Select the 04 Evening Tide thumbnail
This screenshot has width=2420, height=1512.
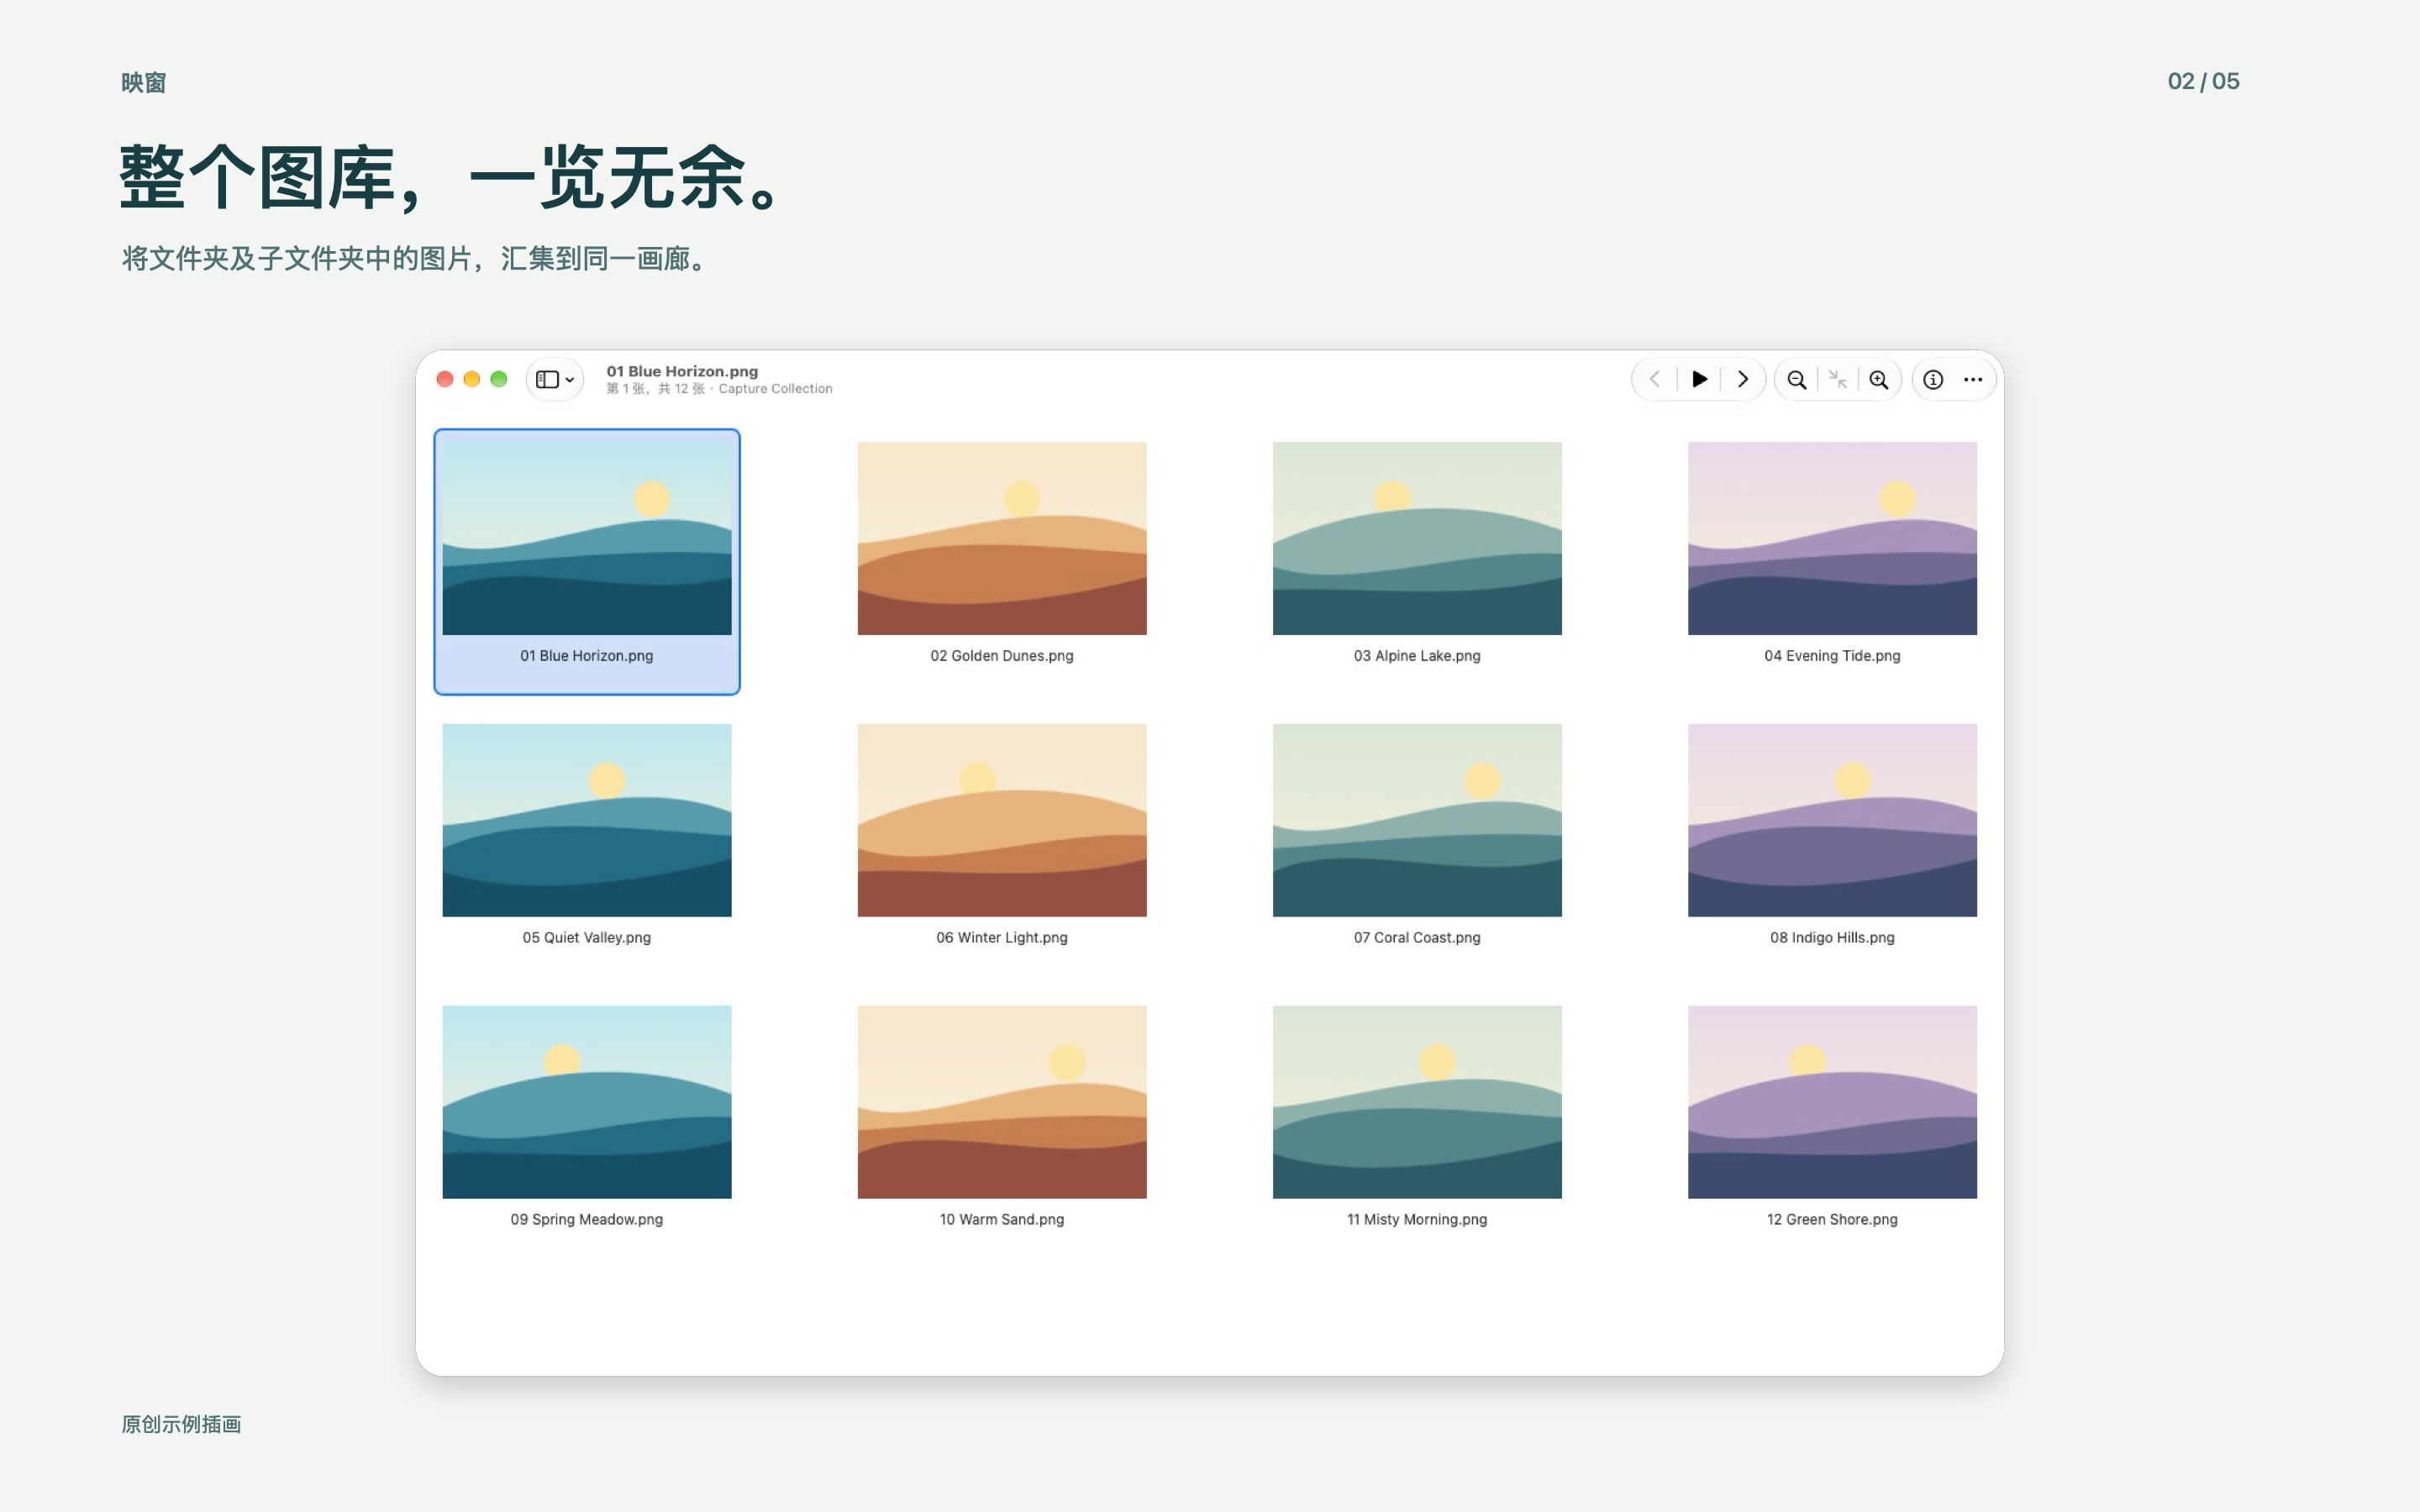pyautogui.click(x=1832, y=538)
